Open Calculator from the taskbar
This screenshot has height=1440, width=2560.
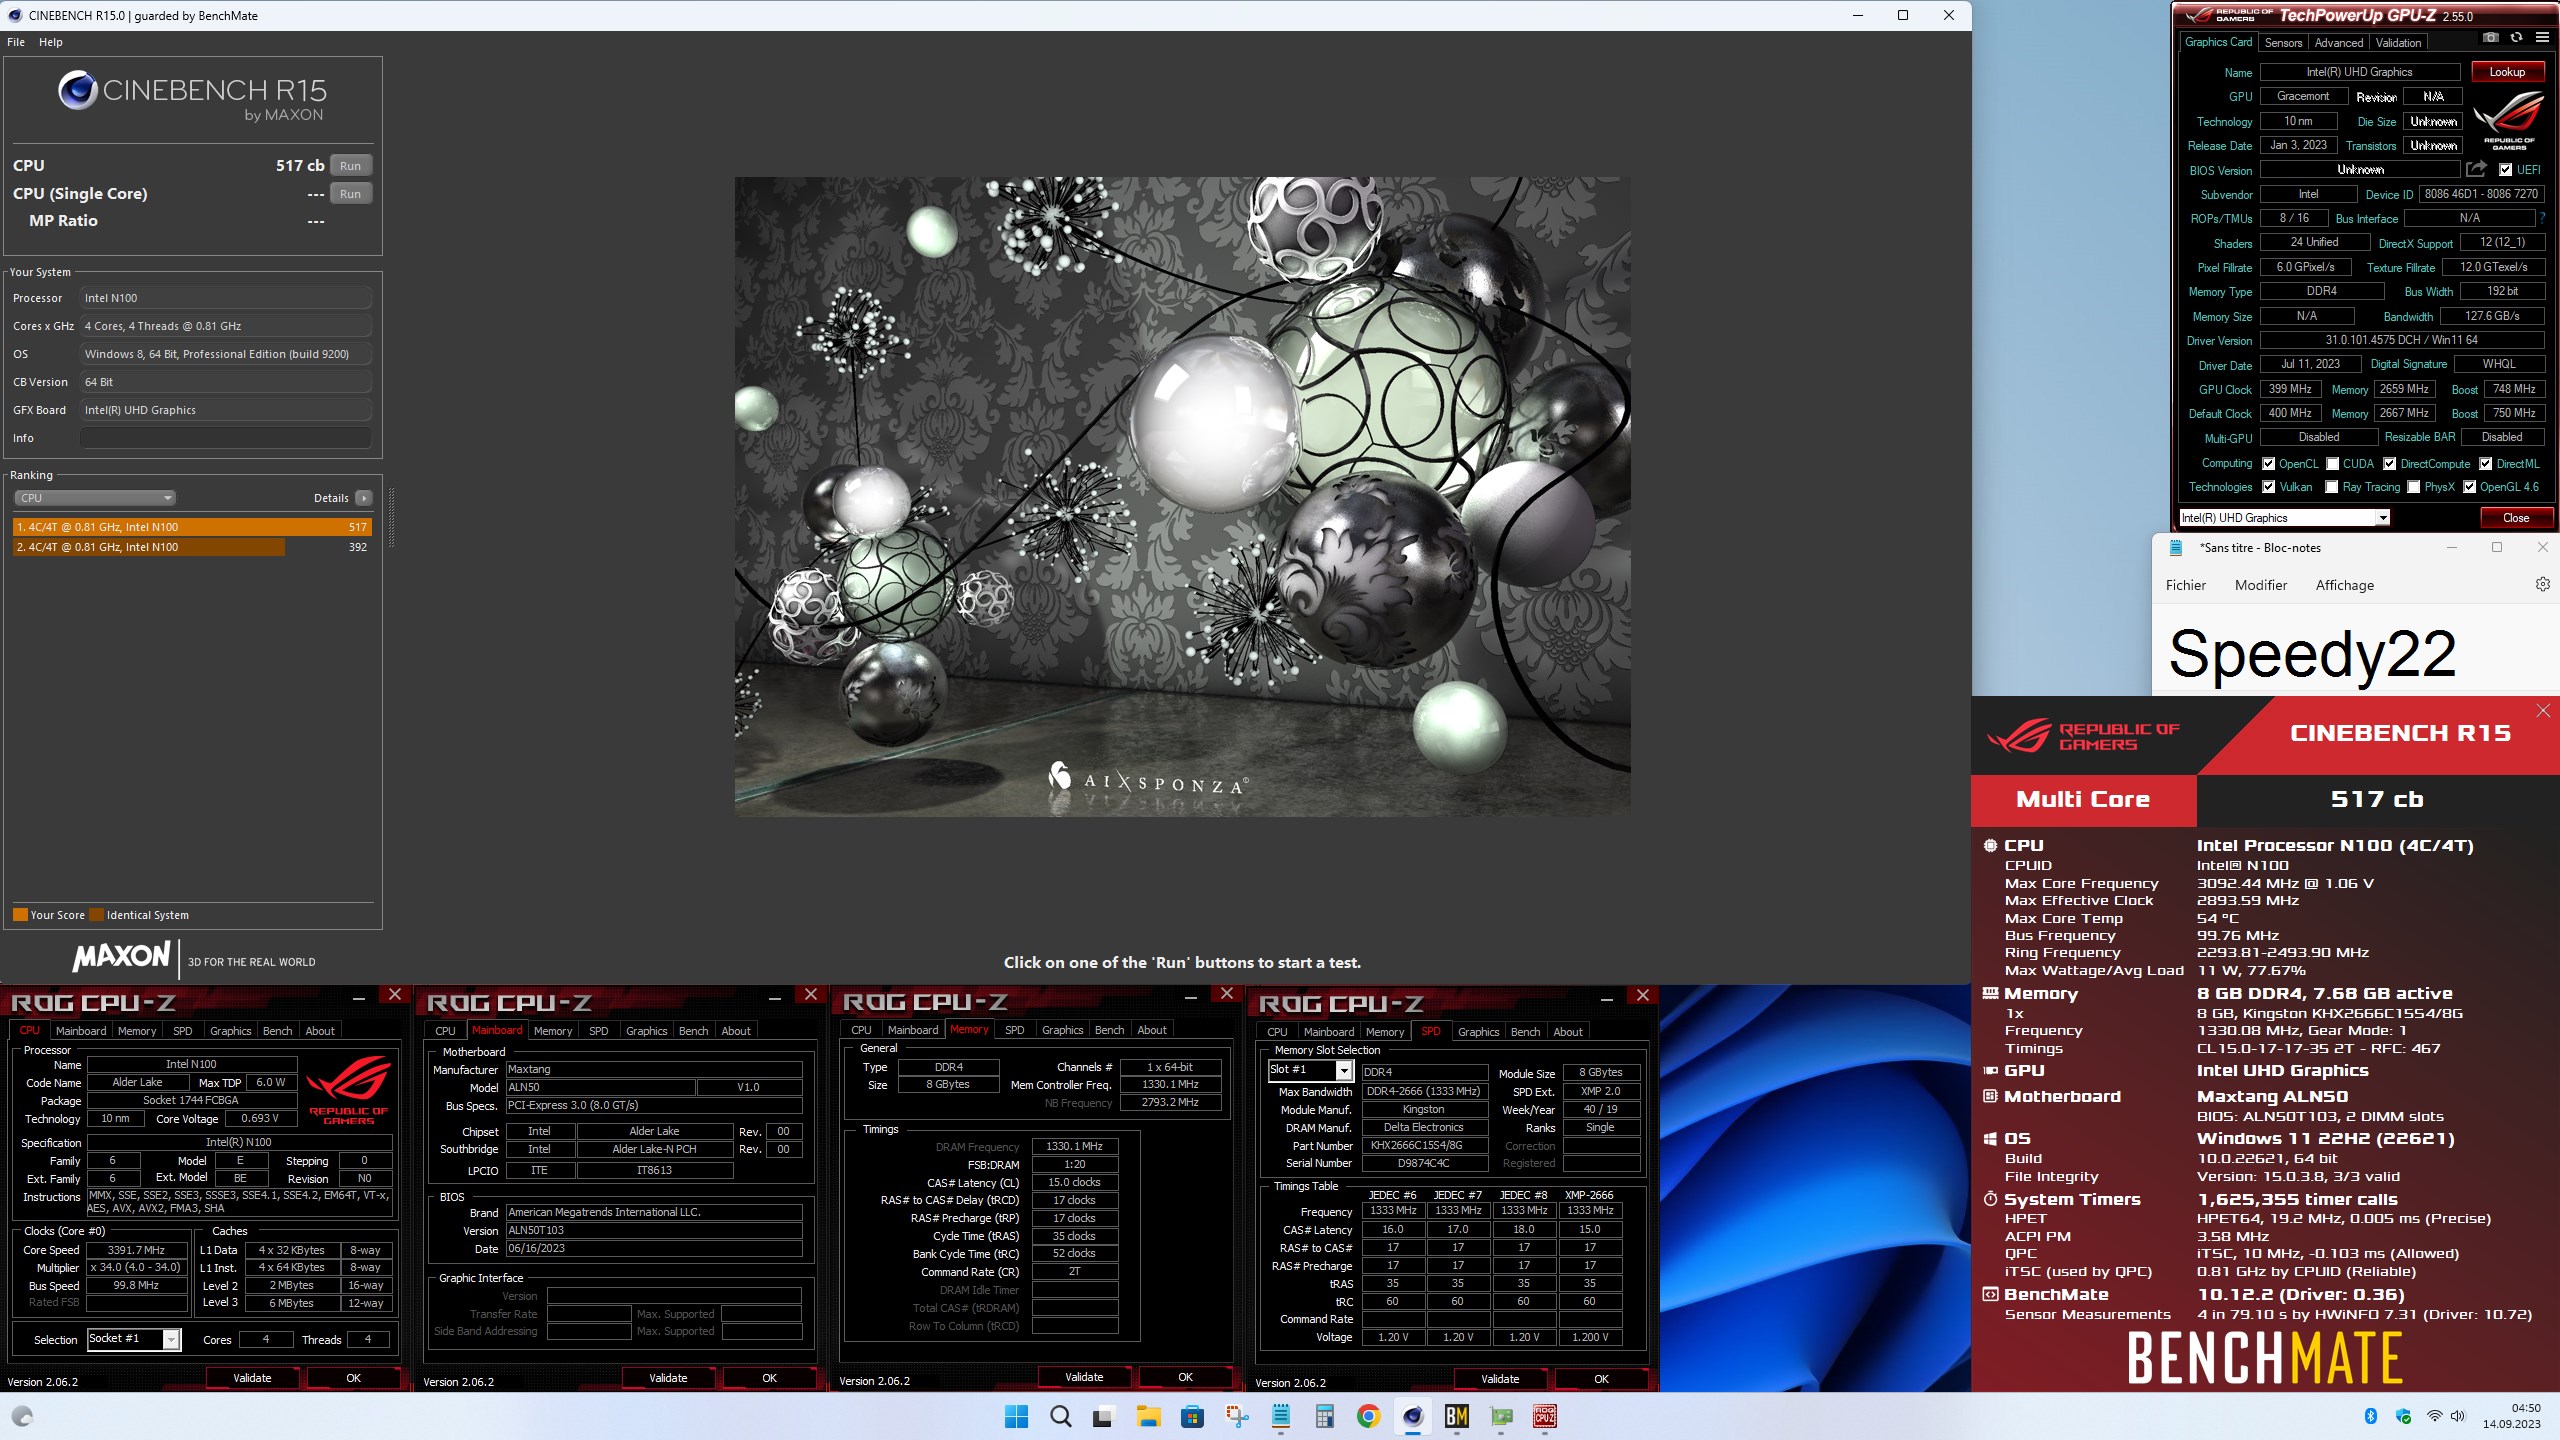[x=1324, y=1416]
